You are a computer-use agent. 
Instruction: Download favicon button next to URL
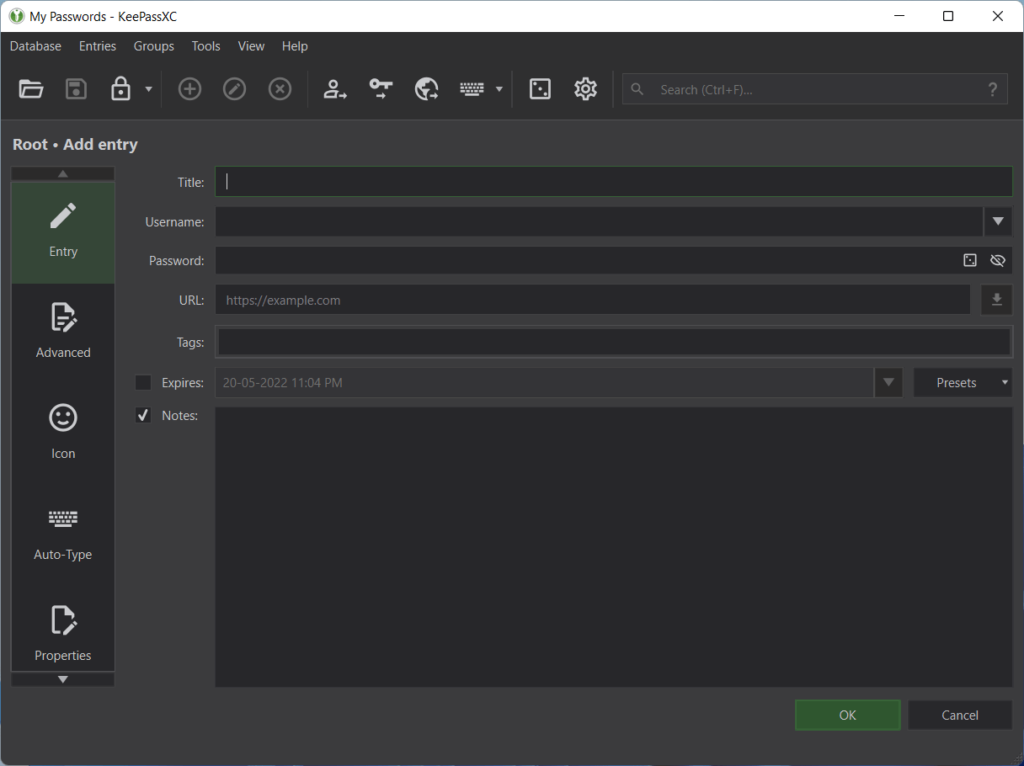997,300
